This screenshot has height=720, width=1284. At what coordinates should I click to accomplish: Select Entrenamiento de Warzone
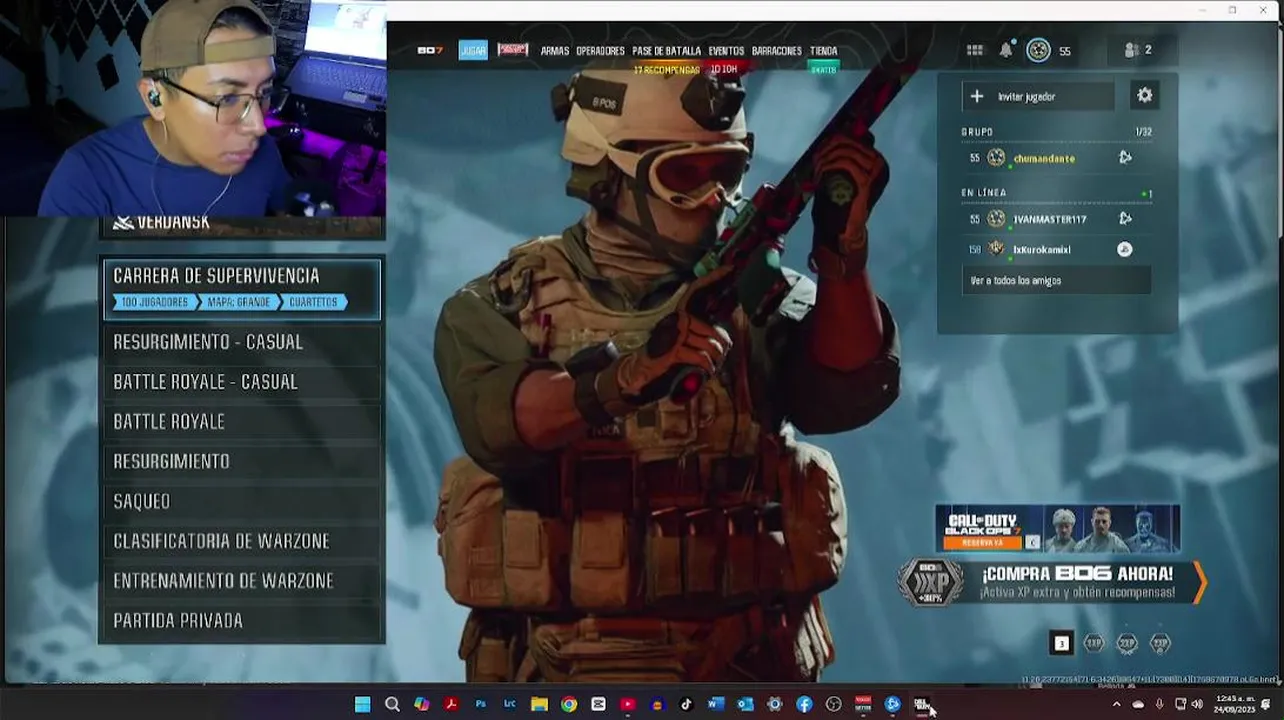click(242, 581)
